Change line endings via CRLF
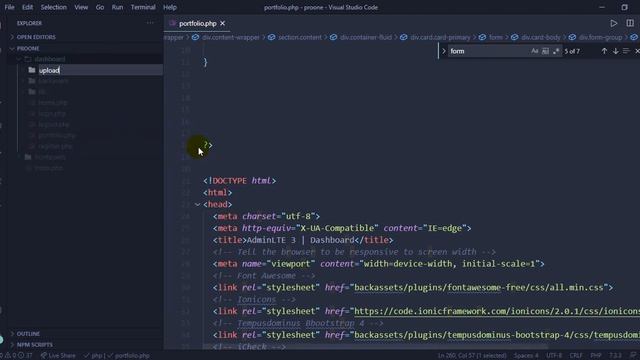Image resolution: width=640 pixels, height=360 pixels. 576,356
